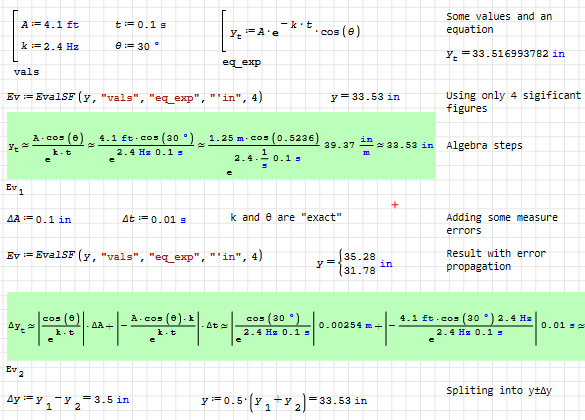This screenshot has height=420, width=585.
Task: Select the definition t := 0.1 s
Action: point(141,25)
